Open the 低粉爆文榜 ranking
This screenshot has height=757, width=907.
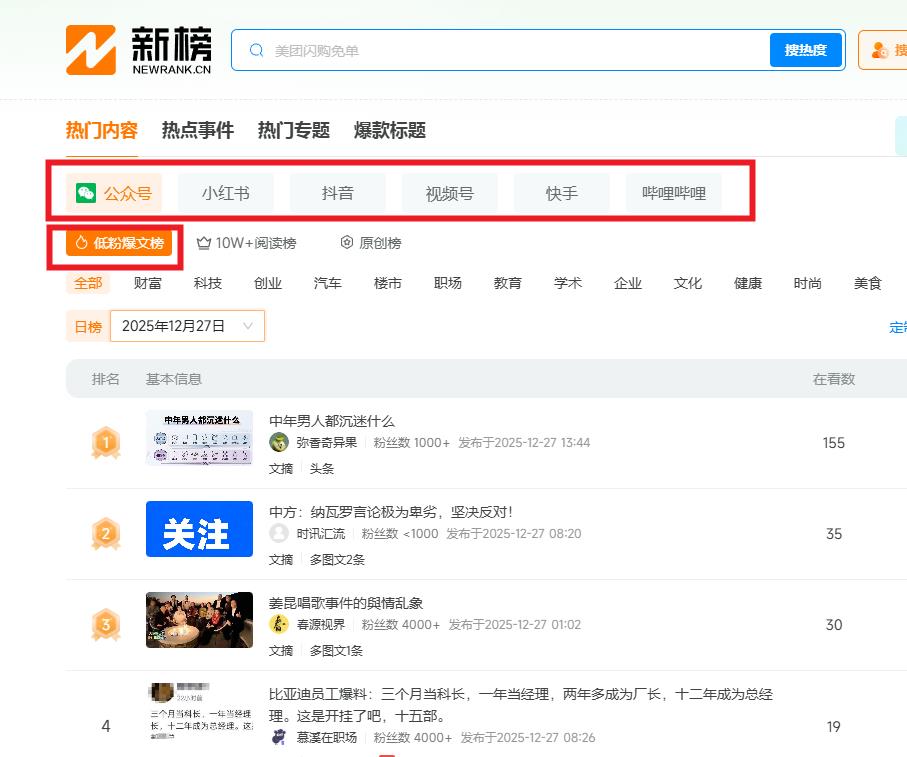[x=119, y=243]
